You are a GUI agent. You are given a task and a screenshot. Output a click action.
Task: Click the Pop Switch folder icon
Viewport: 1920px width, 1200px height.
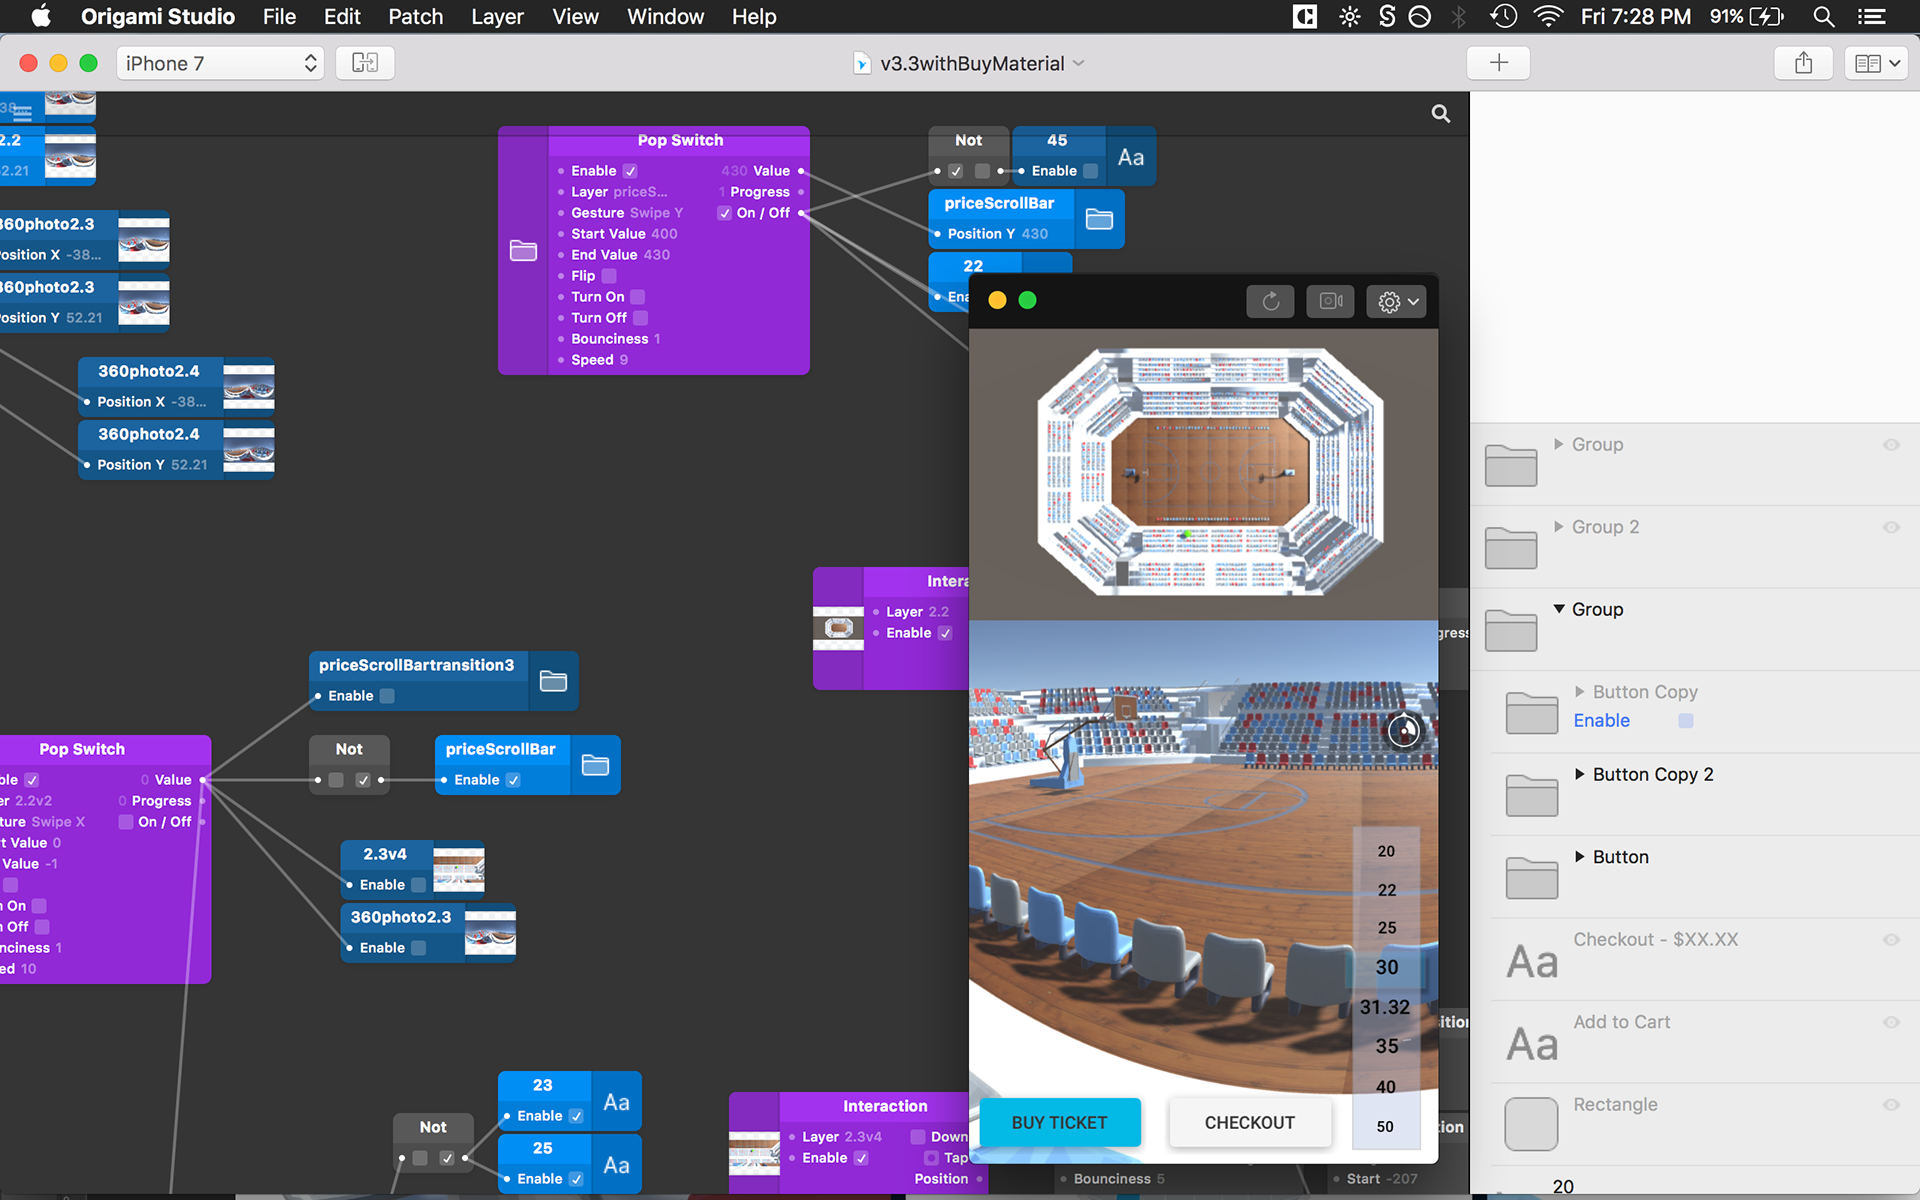(x=523, y=250)
